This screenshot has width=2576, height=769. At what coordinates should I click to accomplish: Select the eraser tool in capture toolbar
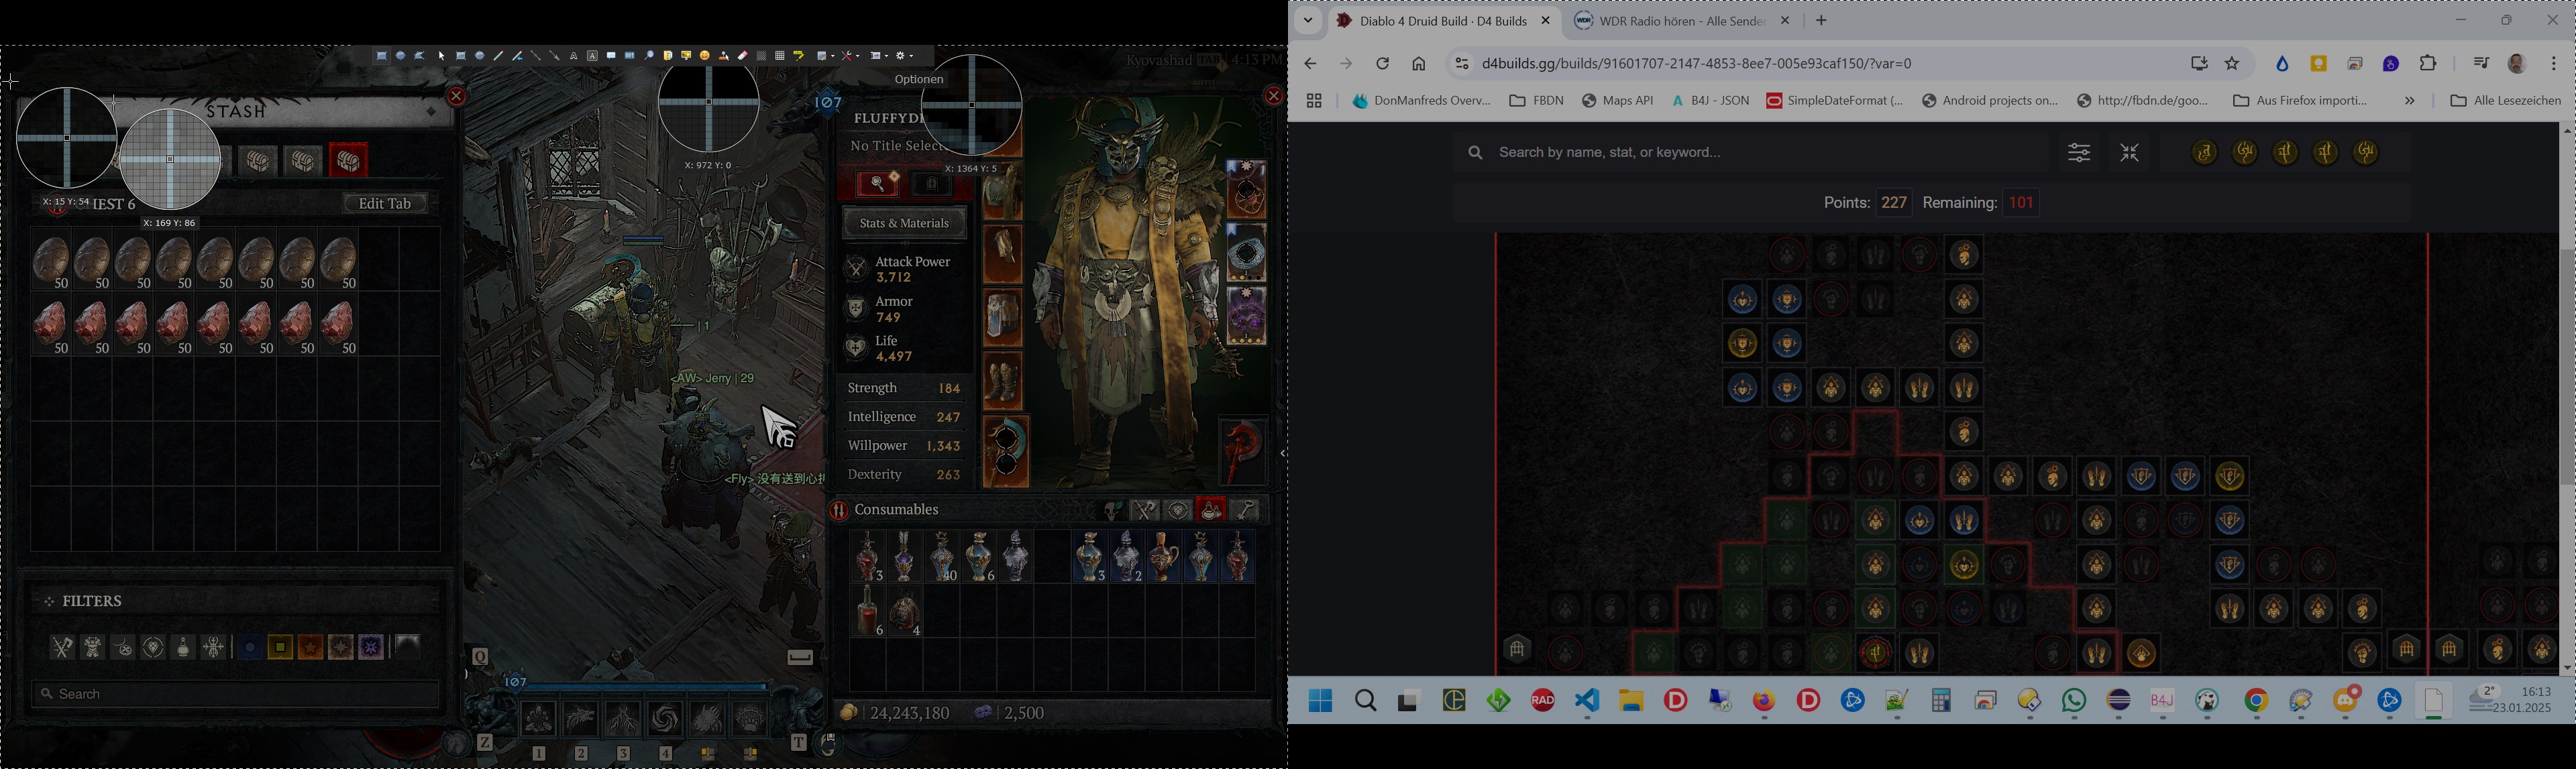743,56
